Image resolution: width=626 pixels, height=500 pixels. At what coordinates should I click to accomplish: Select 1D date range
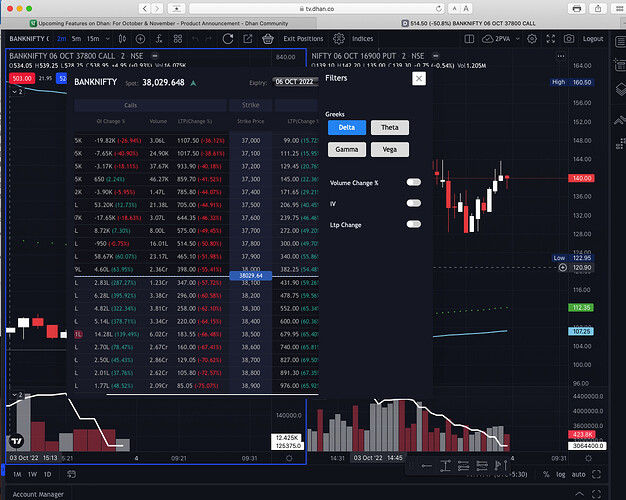tap(48, 474)
